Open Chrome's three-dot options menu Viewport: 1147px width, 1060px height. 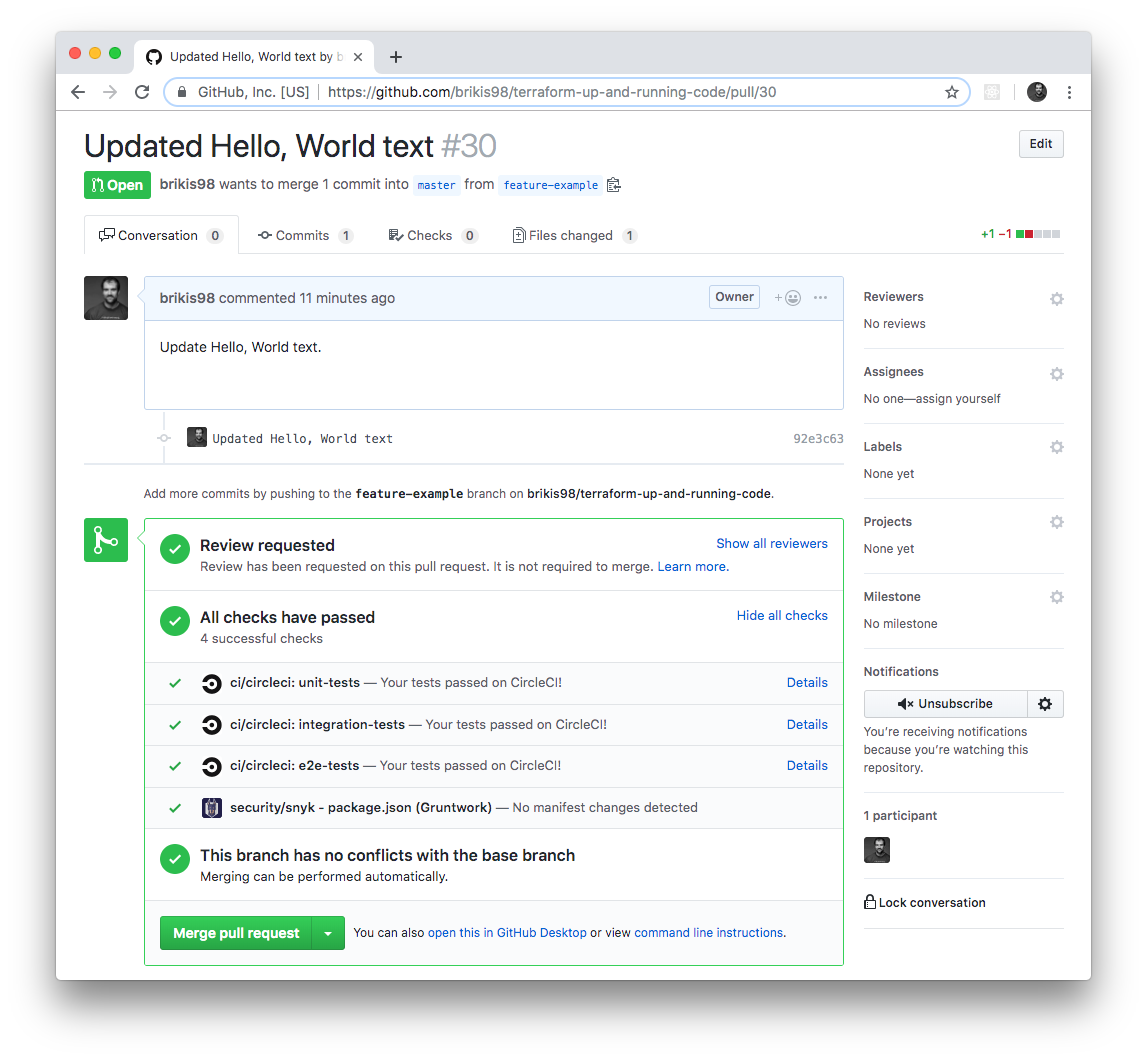[1070, 91]
